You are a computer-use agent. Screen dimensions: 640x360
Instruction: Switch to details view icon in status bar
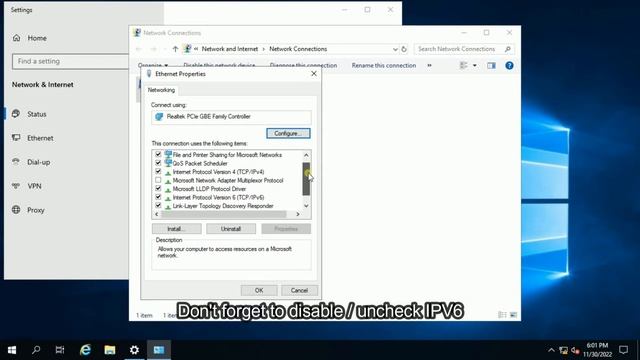(502, 315)
